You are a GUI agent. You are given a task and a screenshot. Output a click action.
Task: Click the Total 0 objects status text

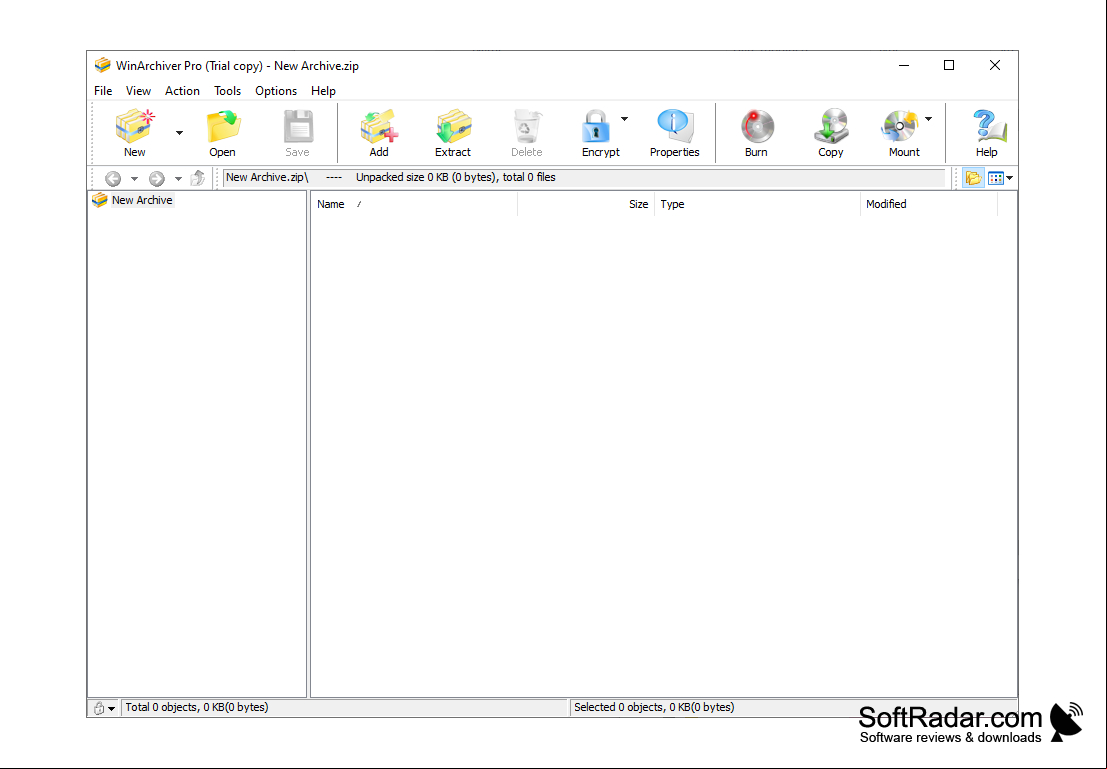[x=197, y=707]
